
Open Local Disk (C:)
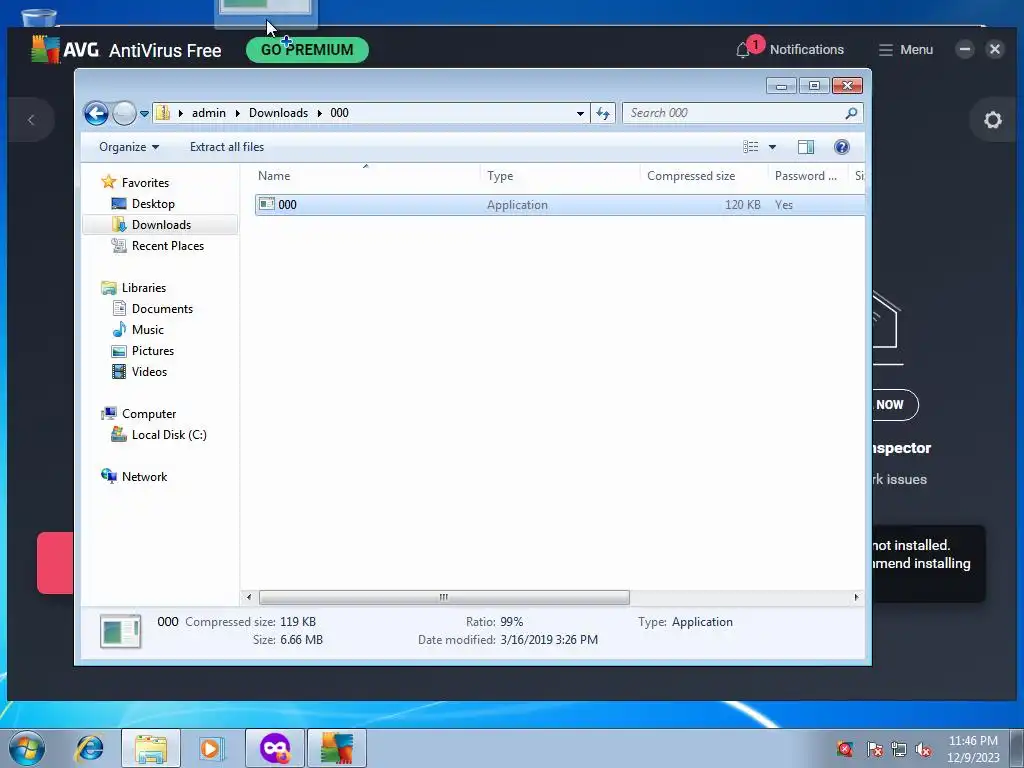(168, 435)
